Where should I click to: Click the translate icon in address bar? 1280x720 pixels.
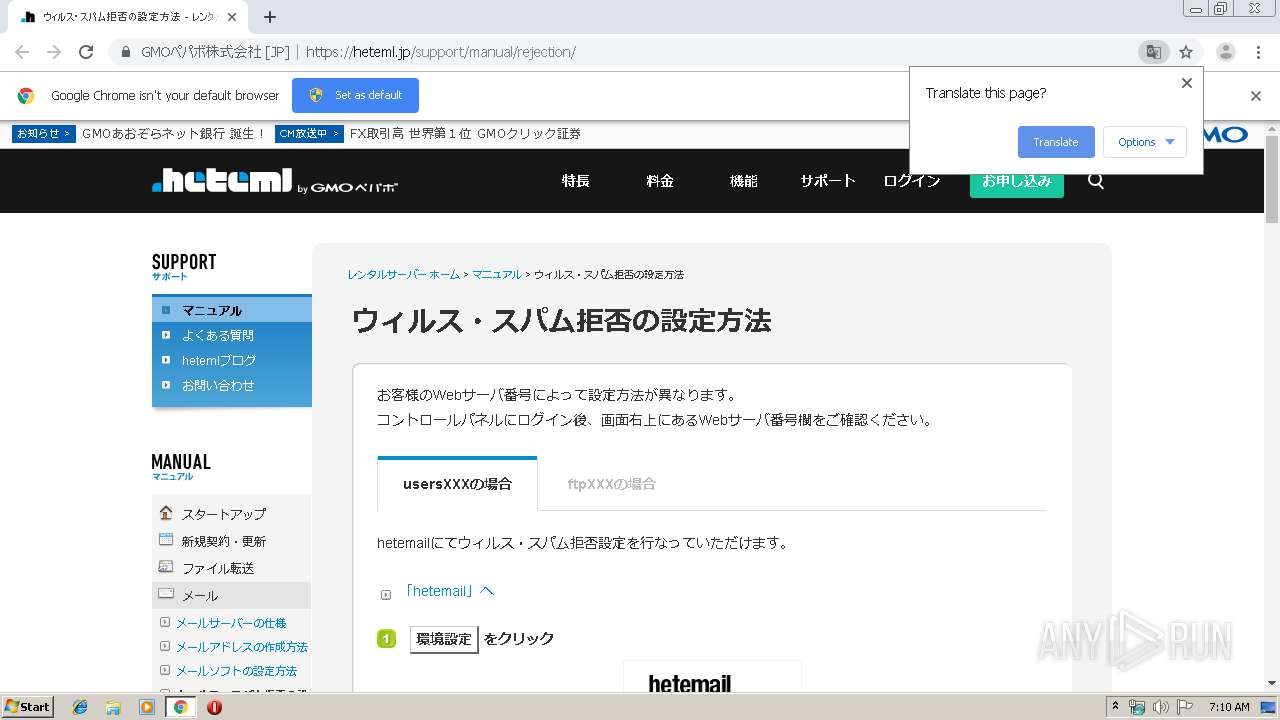point(1153,52)
